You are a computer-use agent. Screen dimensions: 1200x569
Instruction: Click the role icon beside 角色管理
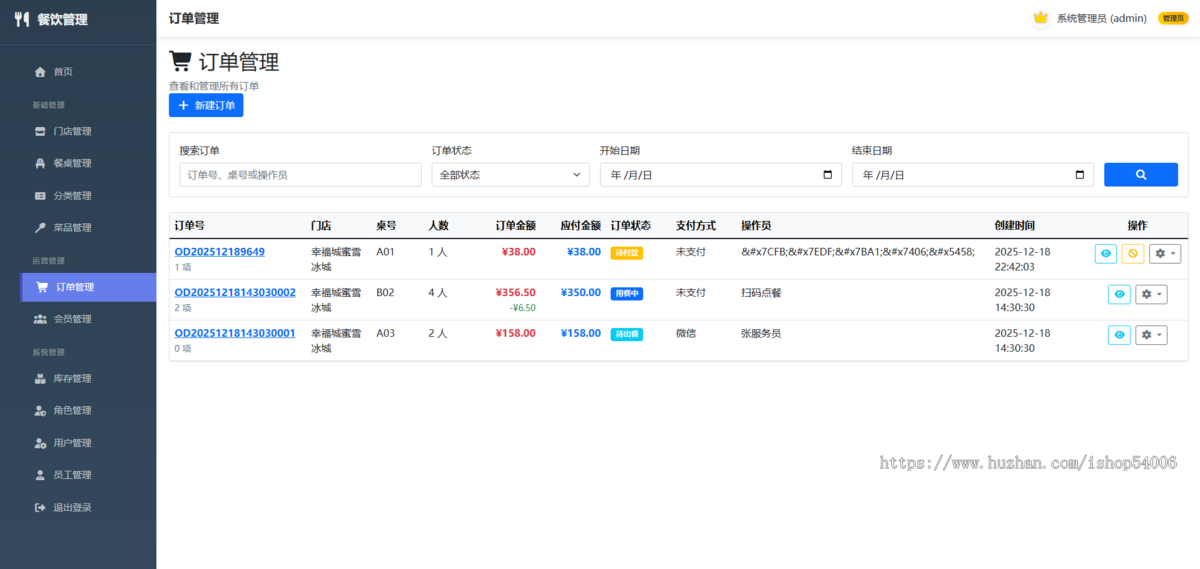tap(40, 410)
